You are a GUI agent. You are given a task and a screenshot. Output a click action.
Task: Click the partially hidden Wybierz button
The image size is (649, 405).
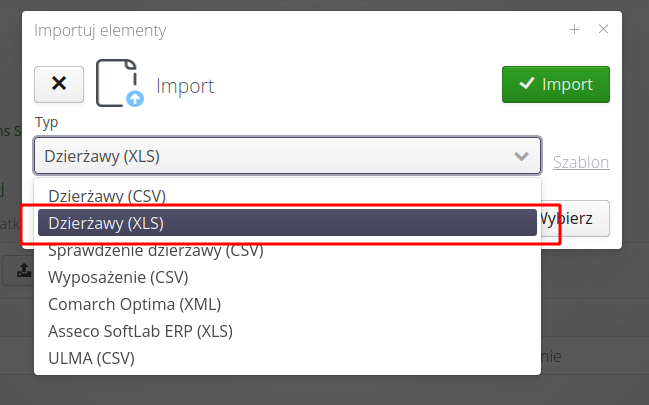[576, 218]
